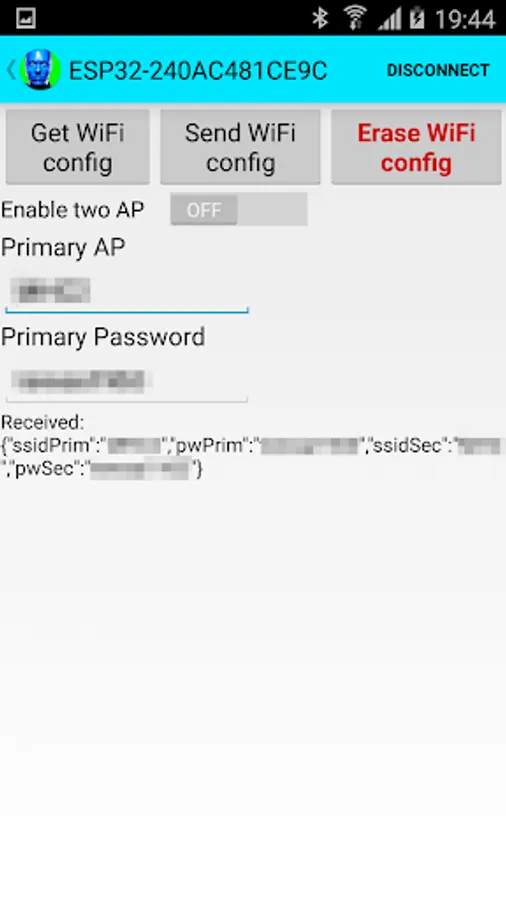506x900 pixels.
Task: Tap the Bluetooth status bar icon
Action: [320, 18]
